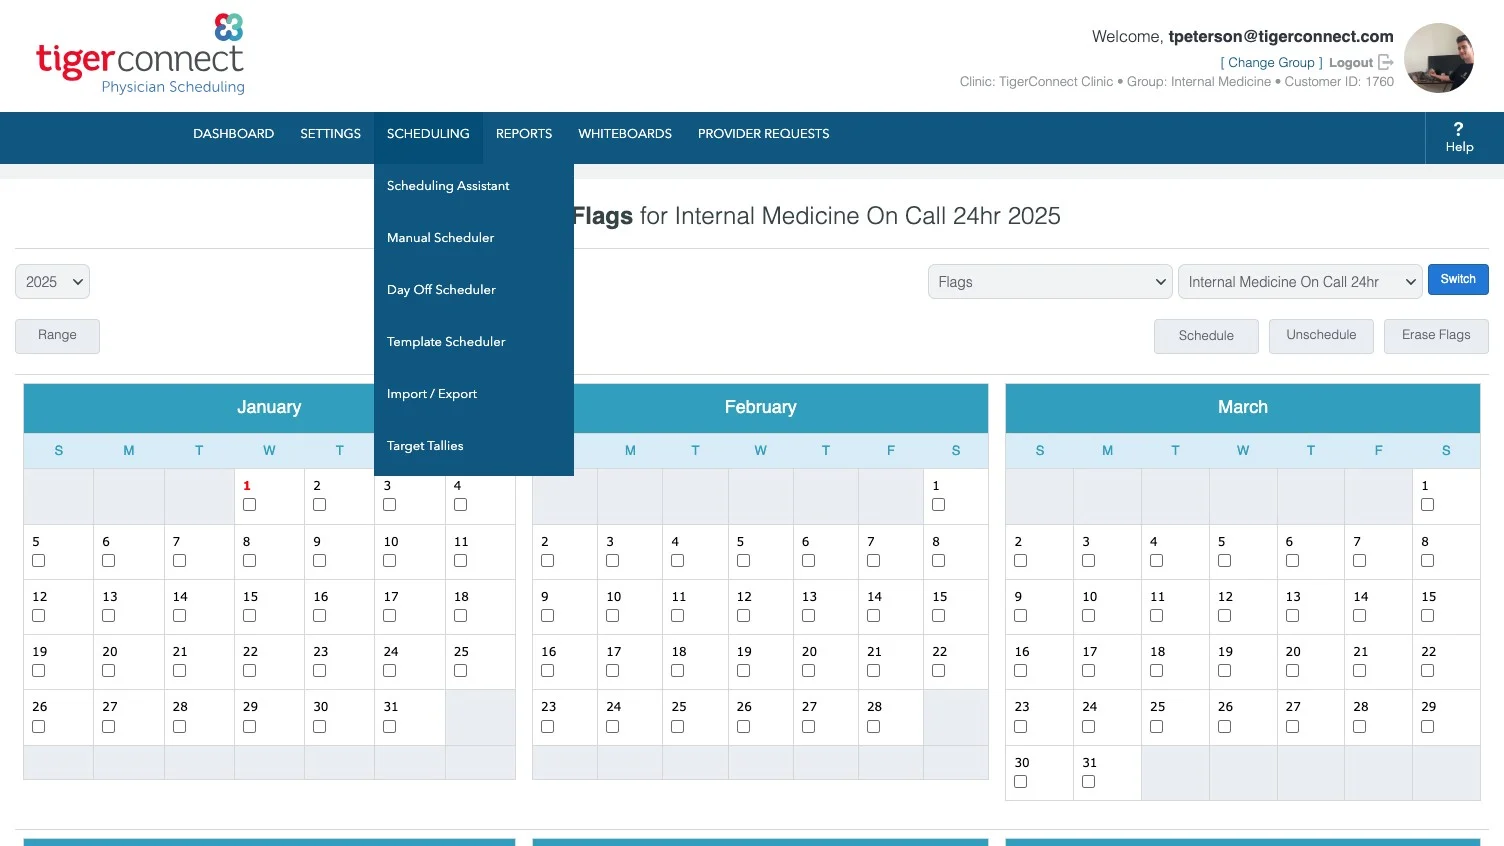Click the Schedule button
1504x846 pixels.
(1206, 336)
